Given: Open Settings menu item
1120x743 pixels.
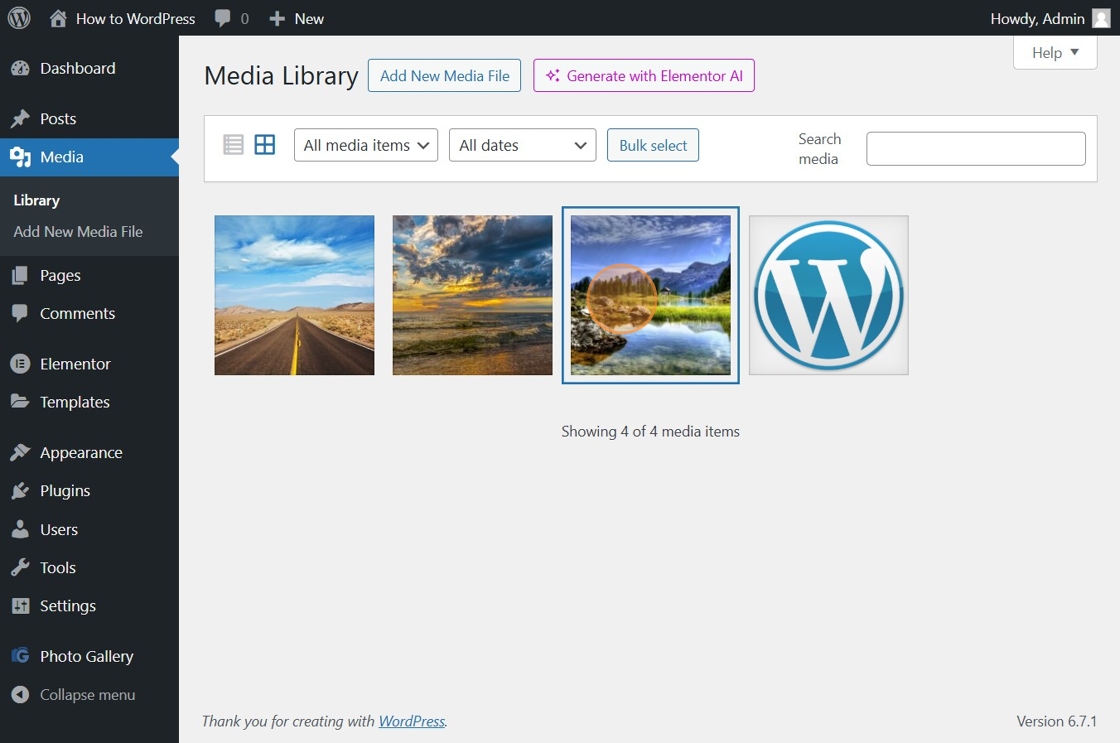Looking at the screenshot, I should coord(68,606).
